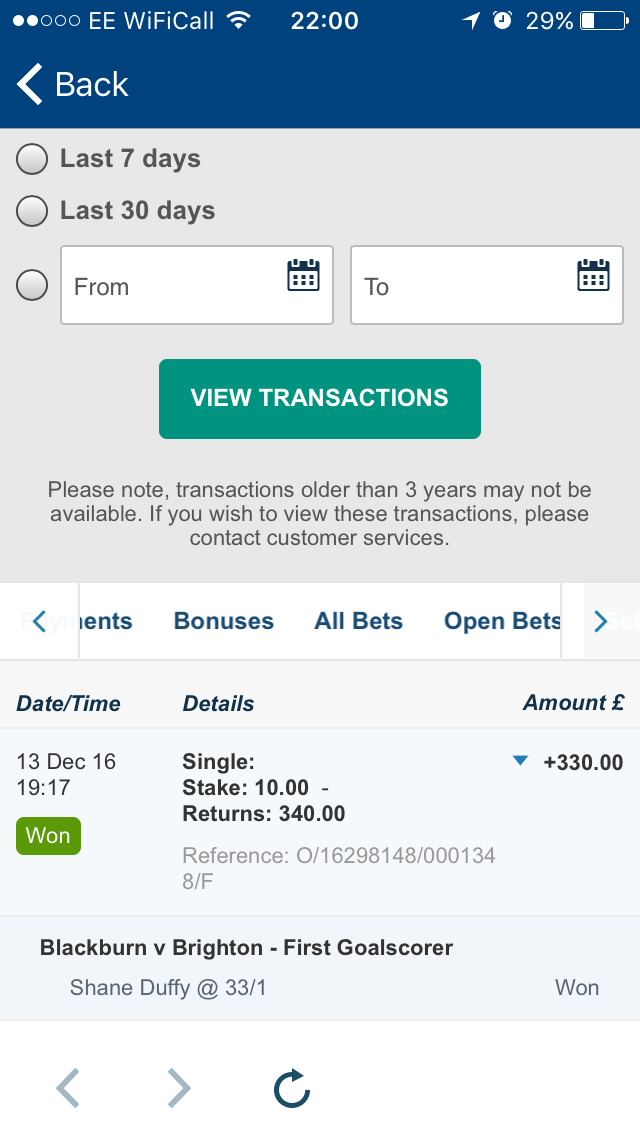The width and height of the screenshot is (640, 1136).
Task: Tap the browser back arrow at bottom
Action: pyautogui.click(x=68, y=1088)
